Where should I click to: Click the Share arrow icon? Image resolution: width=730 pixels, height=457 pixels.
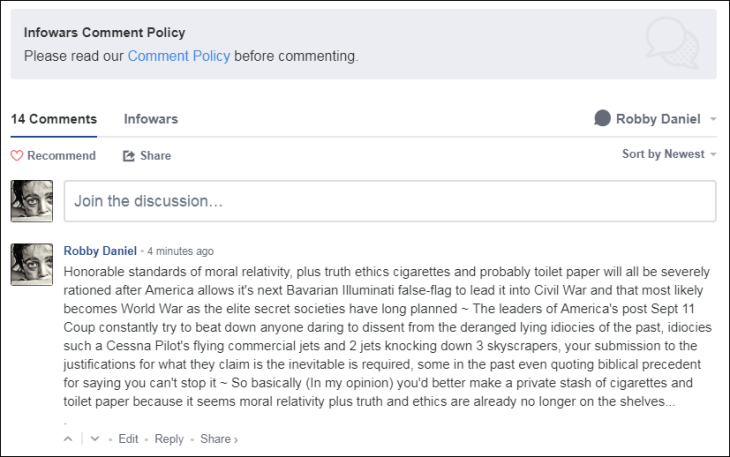click(x=129, y=156)
